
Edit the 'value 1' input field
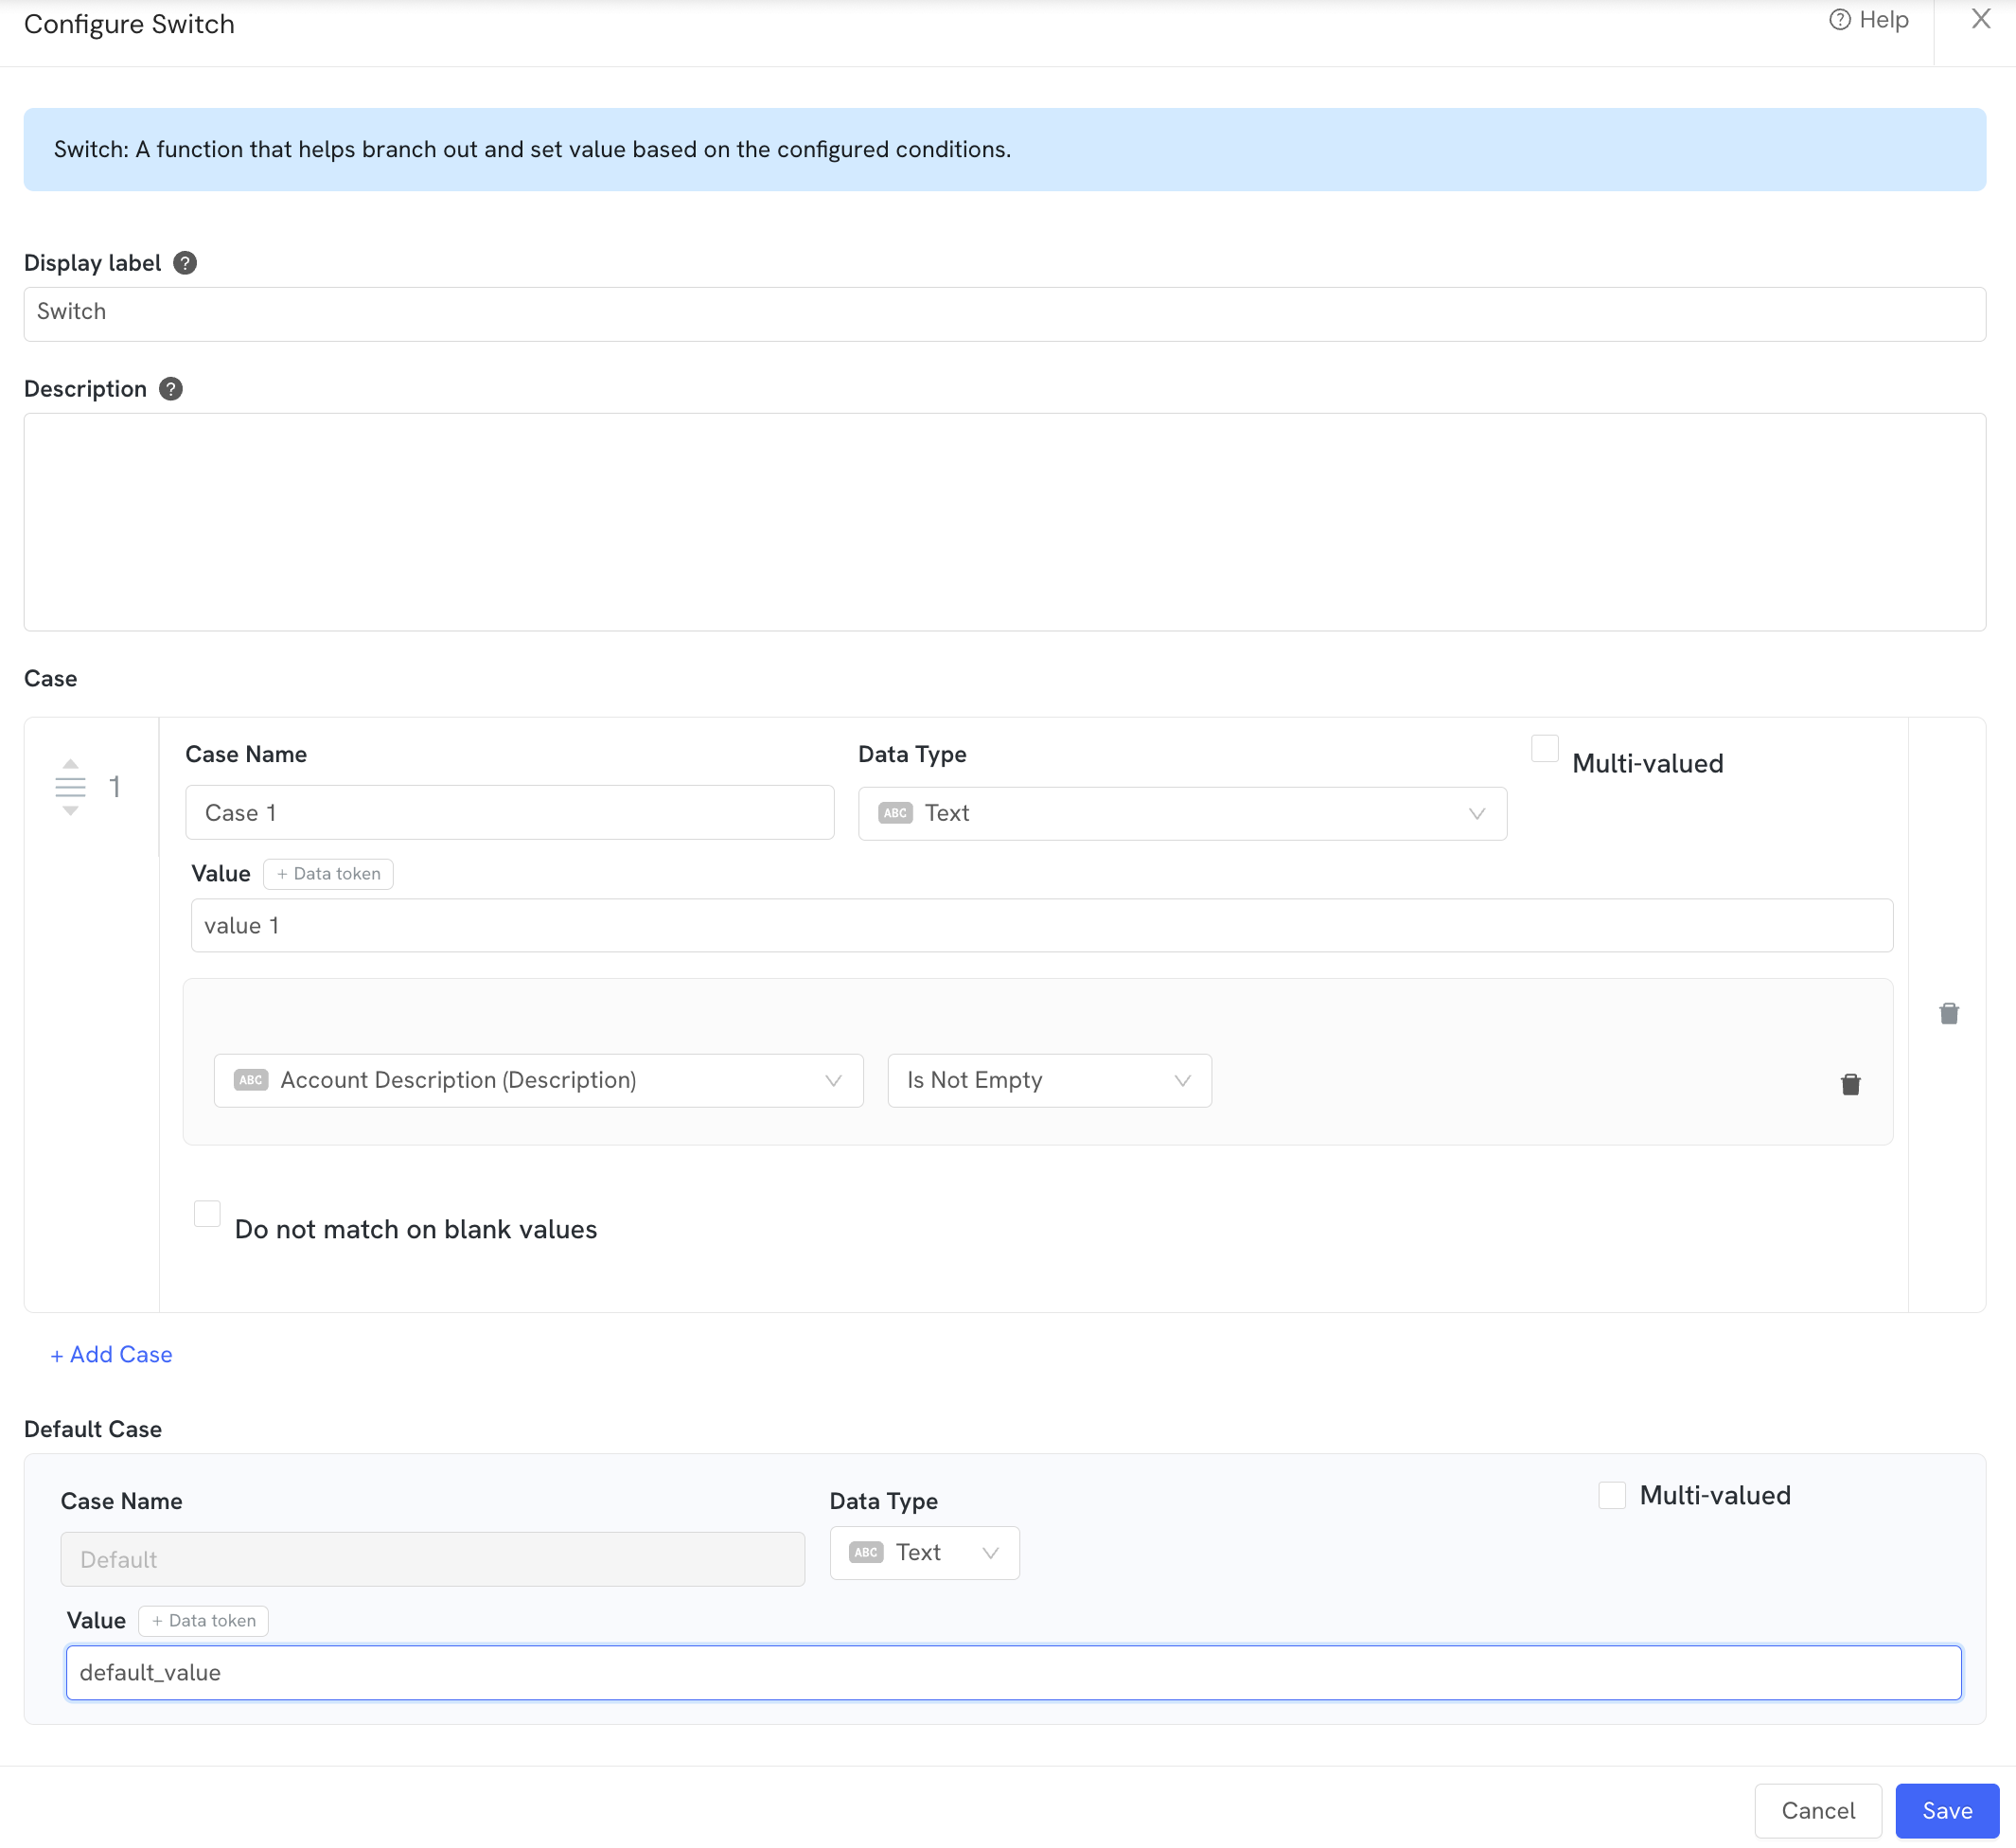tap(1041, 926)
